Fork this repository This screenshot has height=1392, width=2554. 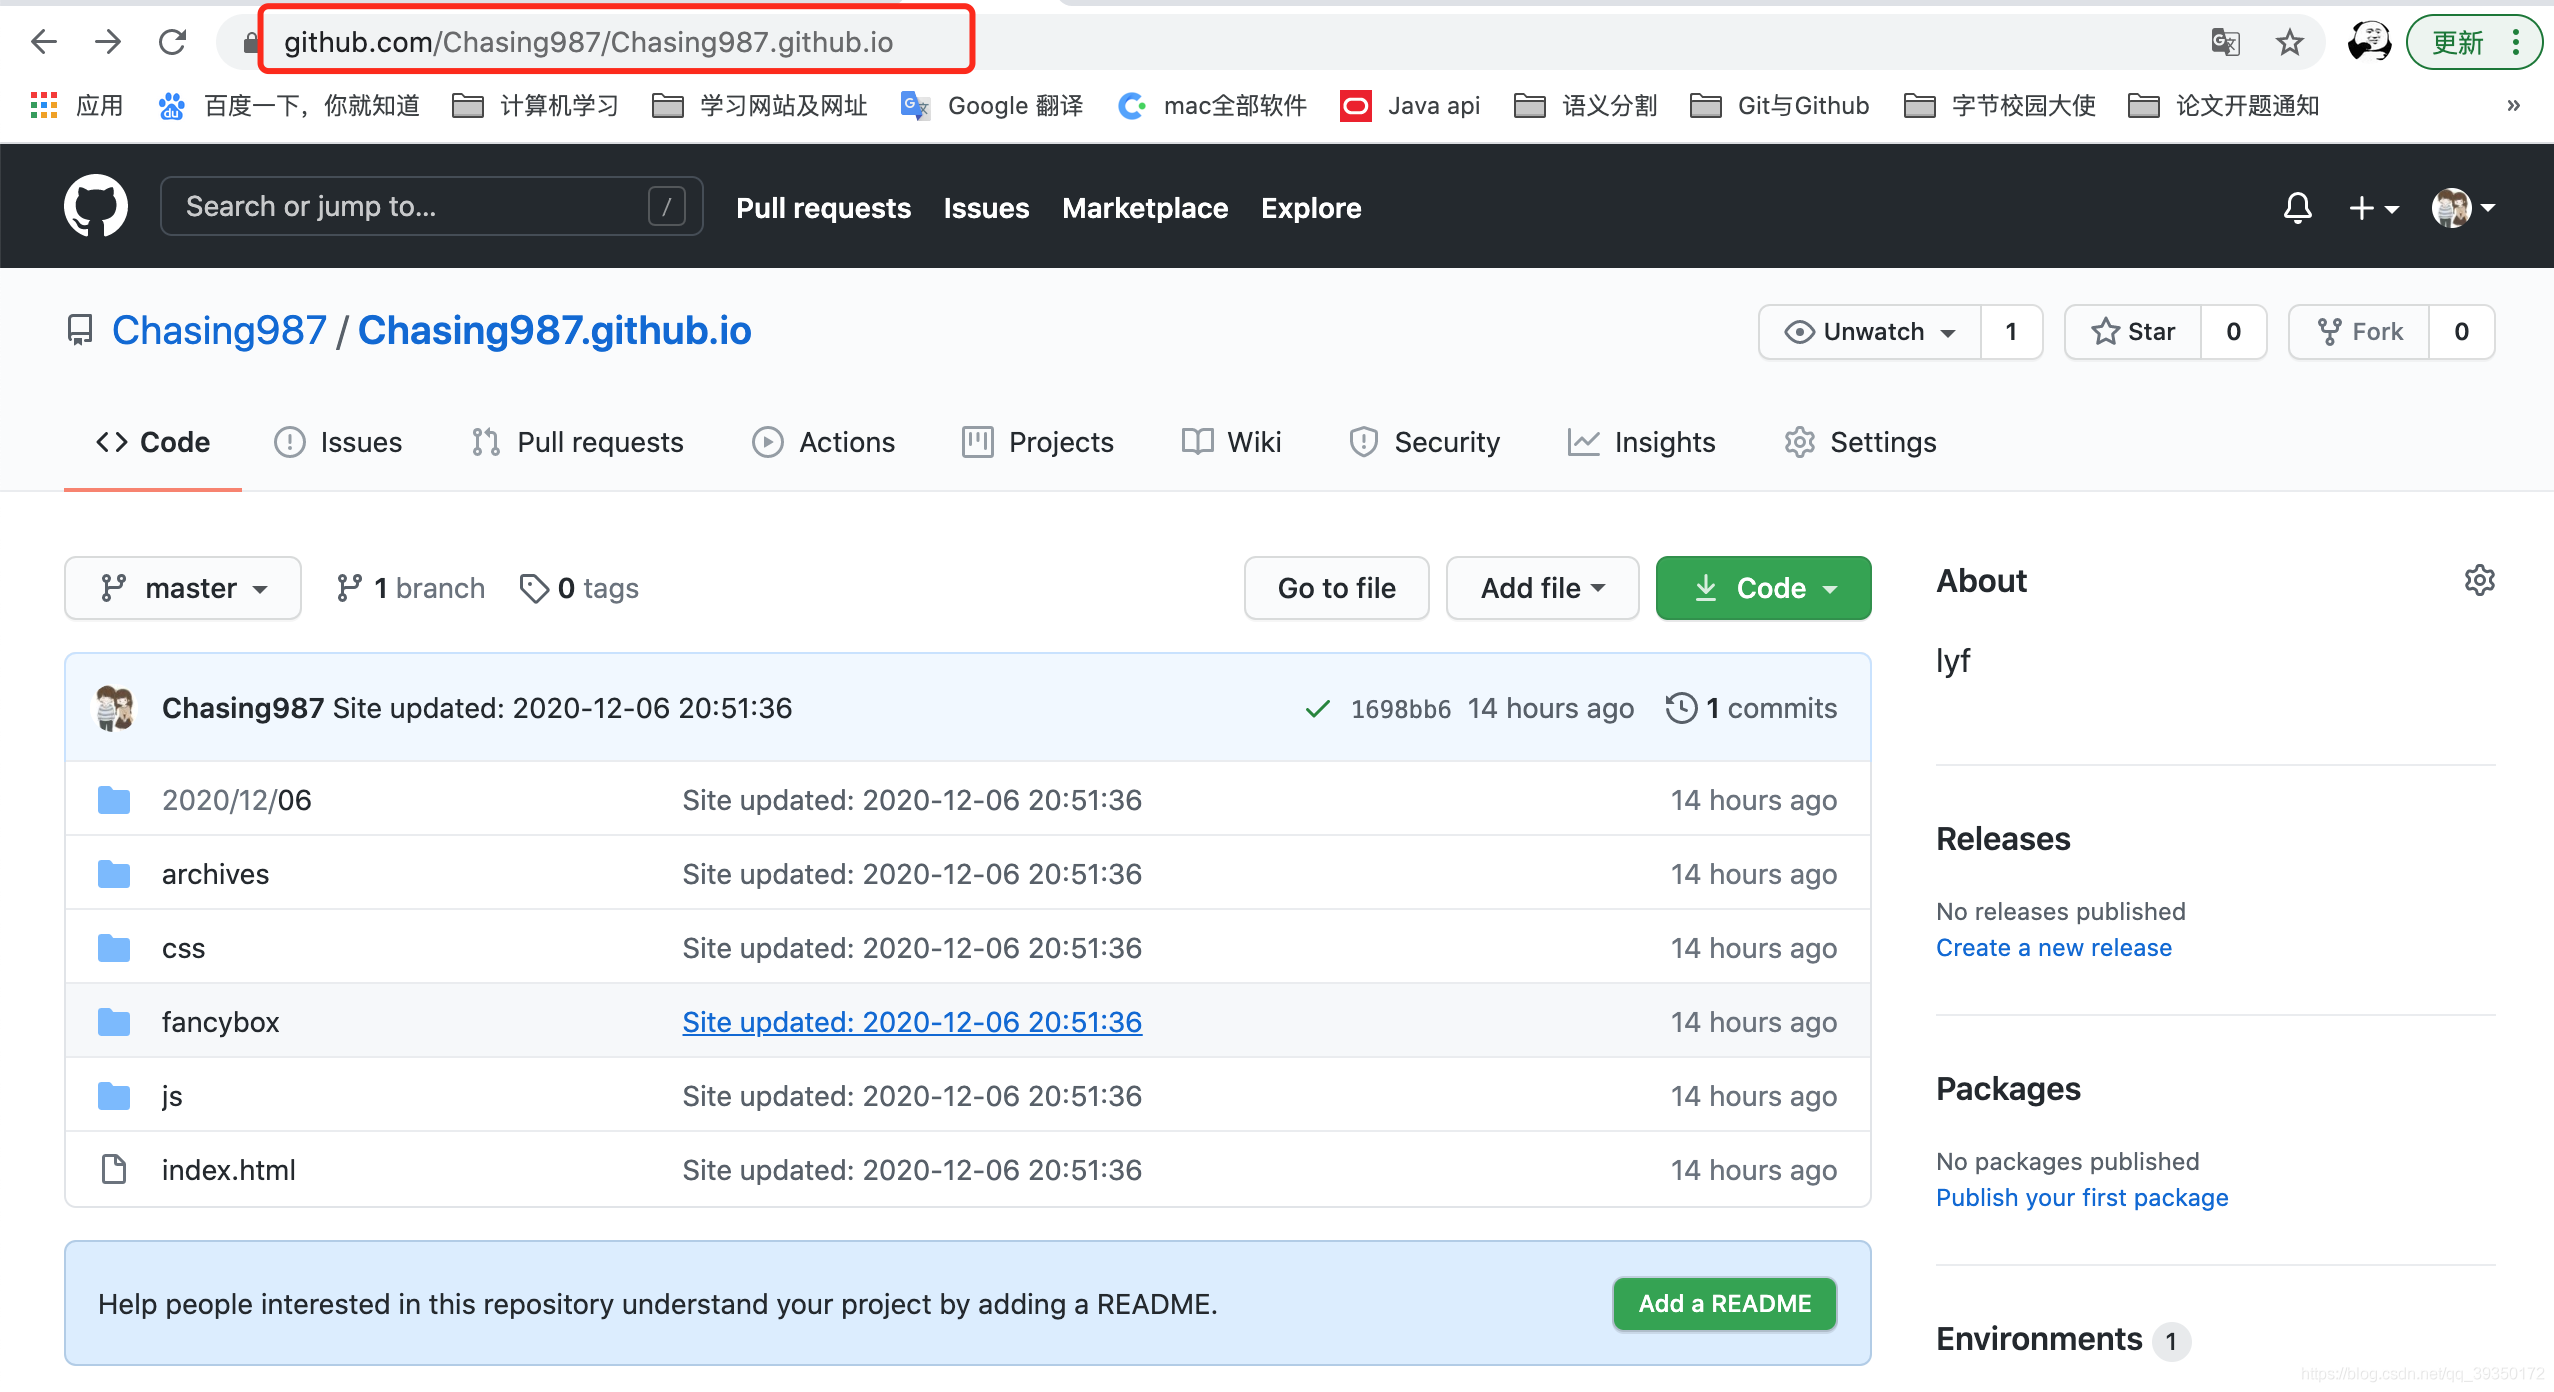[2359, 332]
